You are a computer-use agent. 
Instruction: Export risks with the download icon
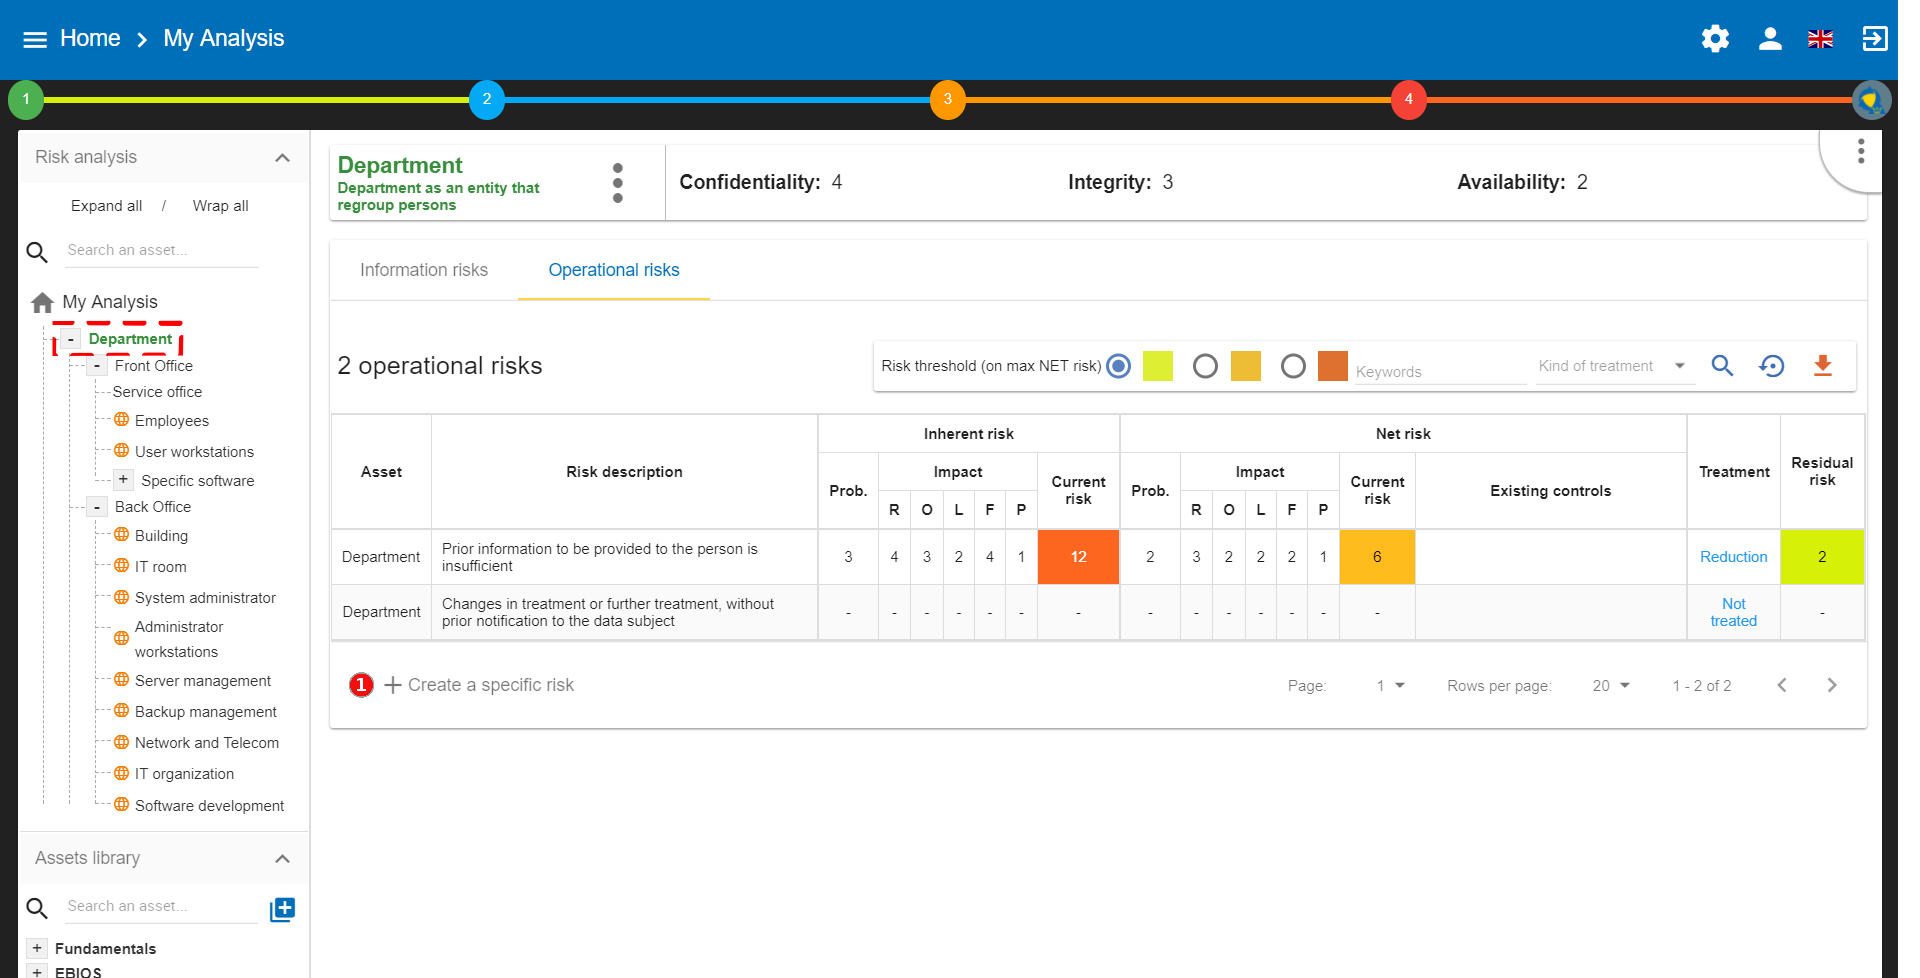point(1822,366)
